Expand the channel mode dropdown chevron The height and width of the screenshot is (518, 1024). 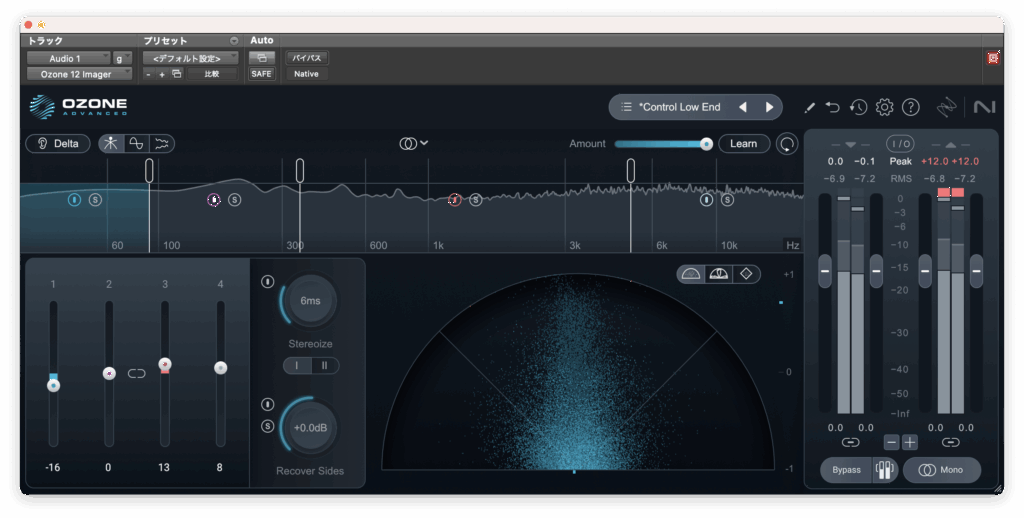point(424,143)
